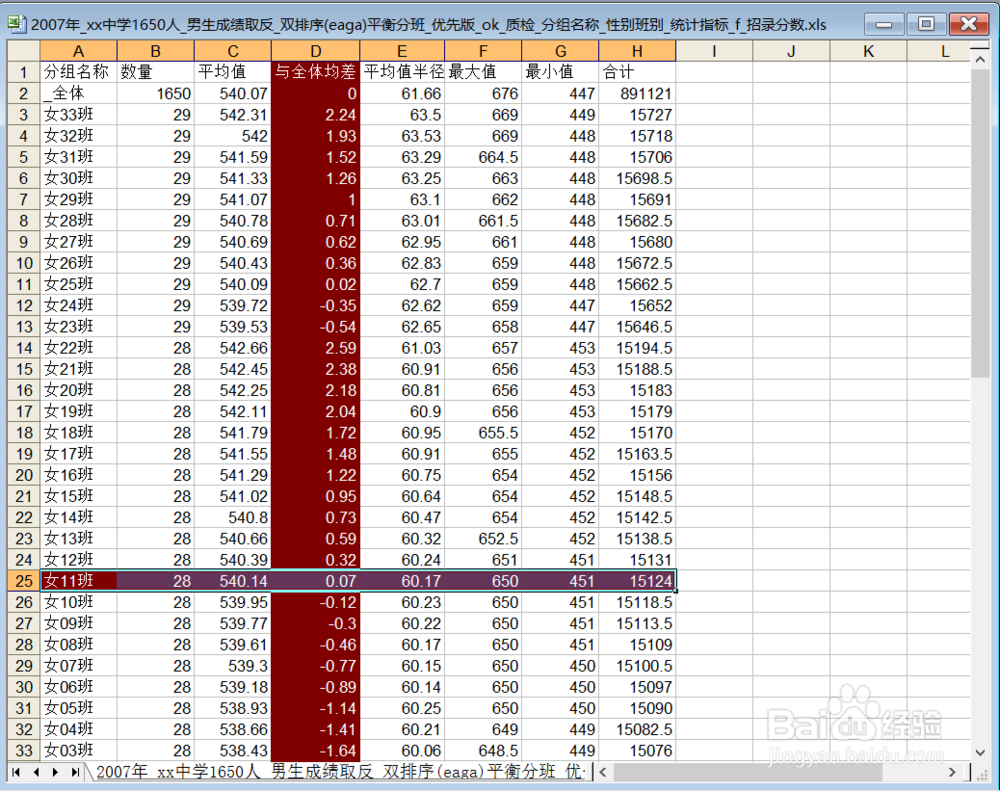
Task: Maximize the workbook window
Action: tap(926, 25)
